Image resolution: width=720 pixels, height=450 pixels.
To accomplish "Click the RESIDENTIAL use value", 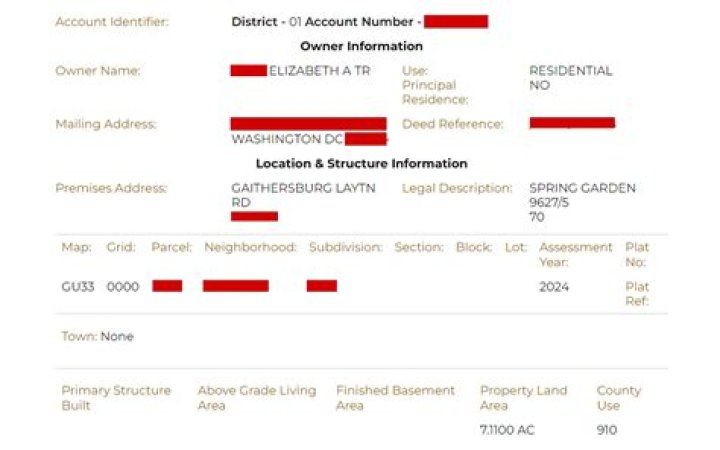I will pyautogui.click(x=571, y=71).
